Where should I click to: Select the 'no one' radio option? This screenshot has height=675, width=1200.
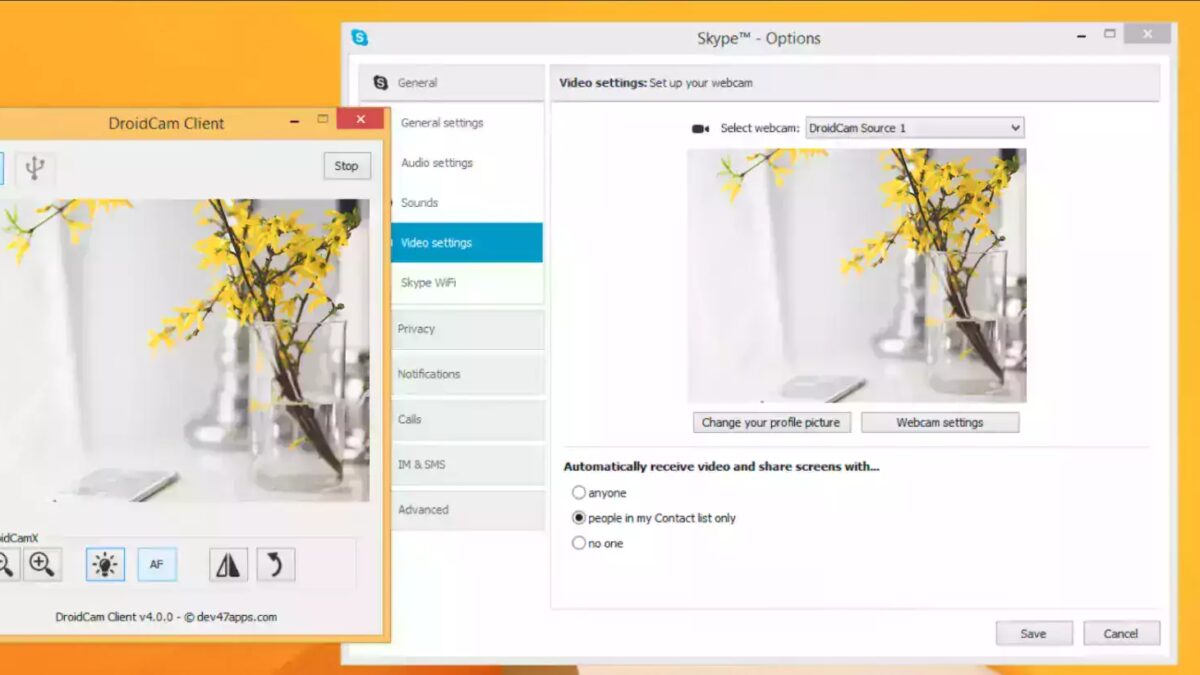(579, 543)
